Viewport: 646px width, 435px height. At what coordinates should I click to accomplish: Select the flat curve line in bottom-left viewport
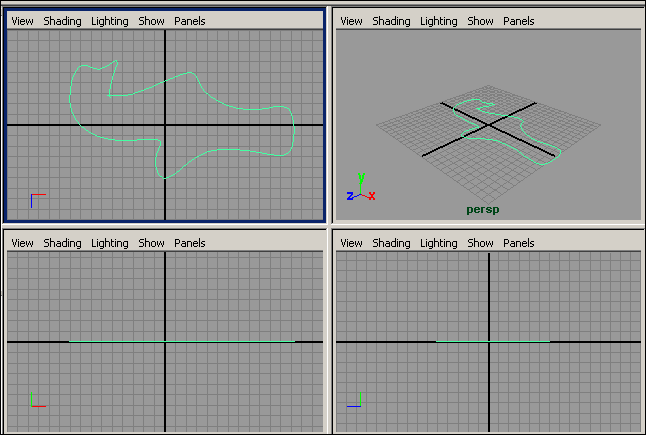click(182, 341)
